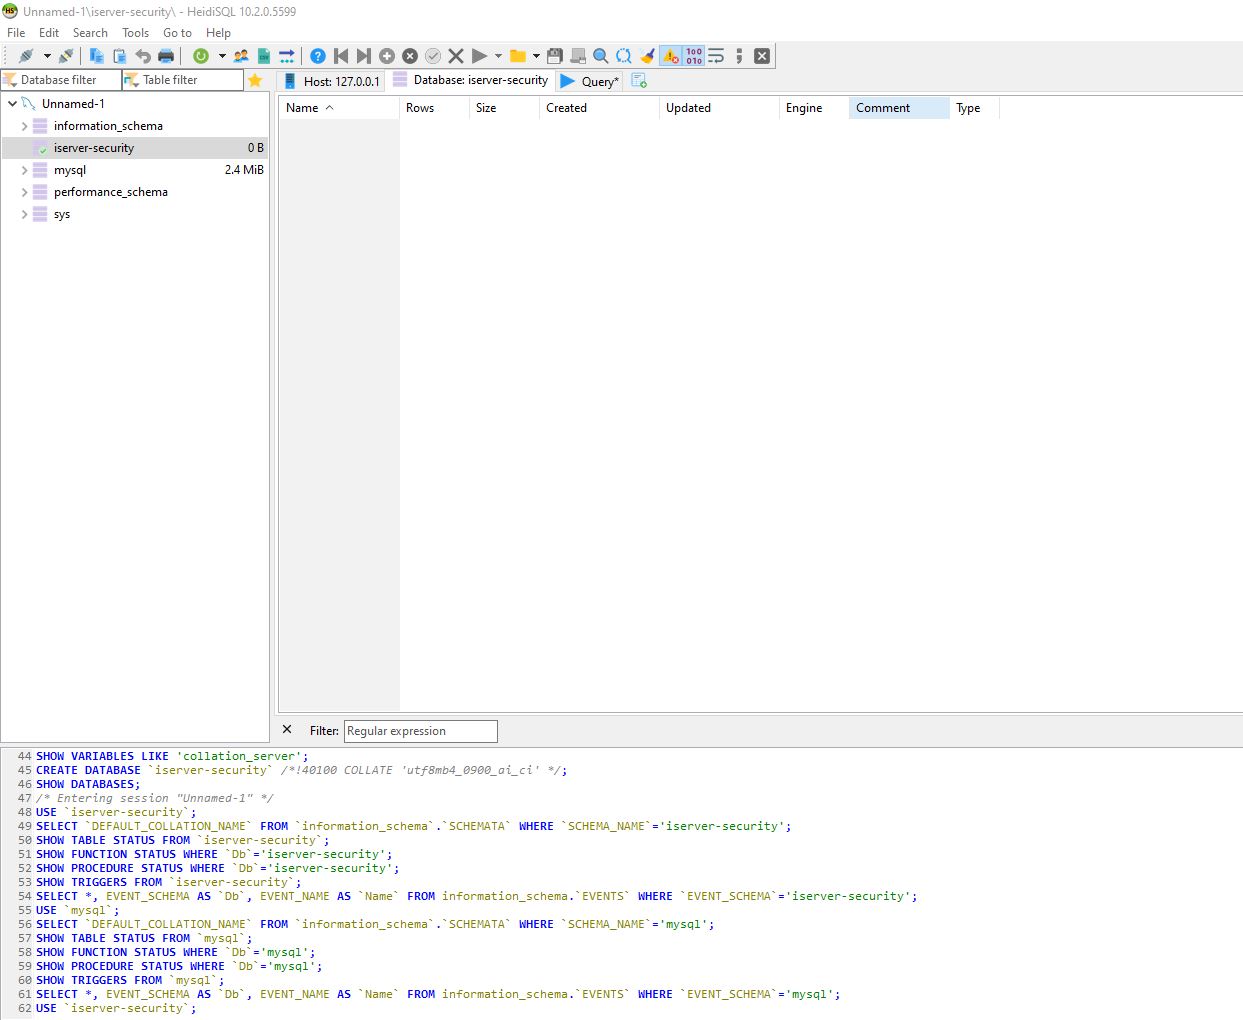The image size is (1243, 1020).
Task: Undo using the toolbar arrow icon
Action: pos(143,56)
